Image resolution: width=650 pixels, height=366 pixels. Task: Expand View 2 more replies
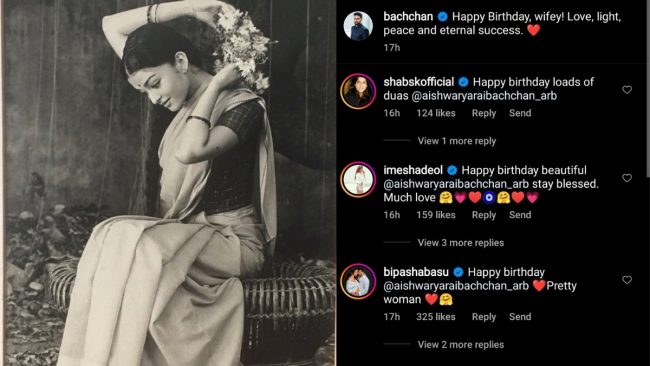[461, 345]
